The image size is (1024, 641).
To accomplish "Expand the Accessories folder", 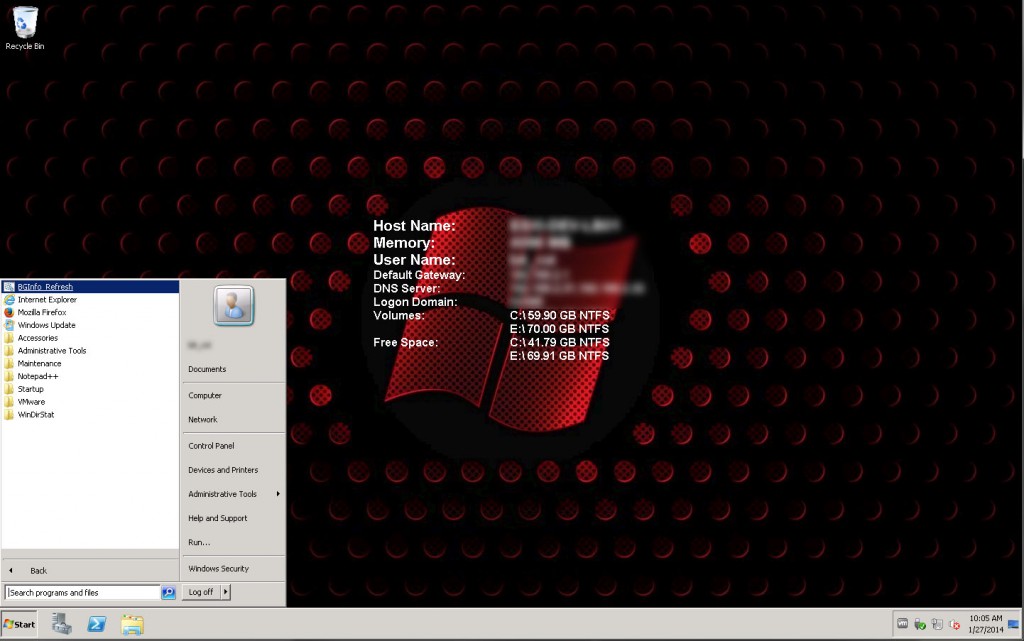I will click(41, 337).
